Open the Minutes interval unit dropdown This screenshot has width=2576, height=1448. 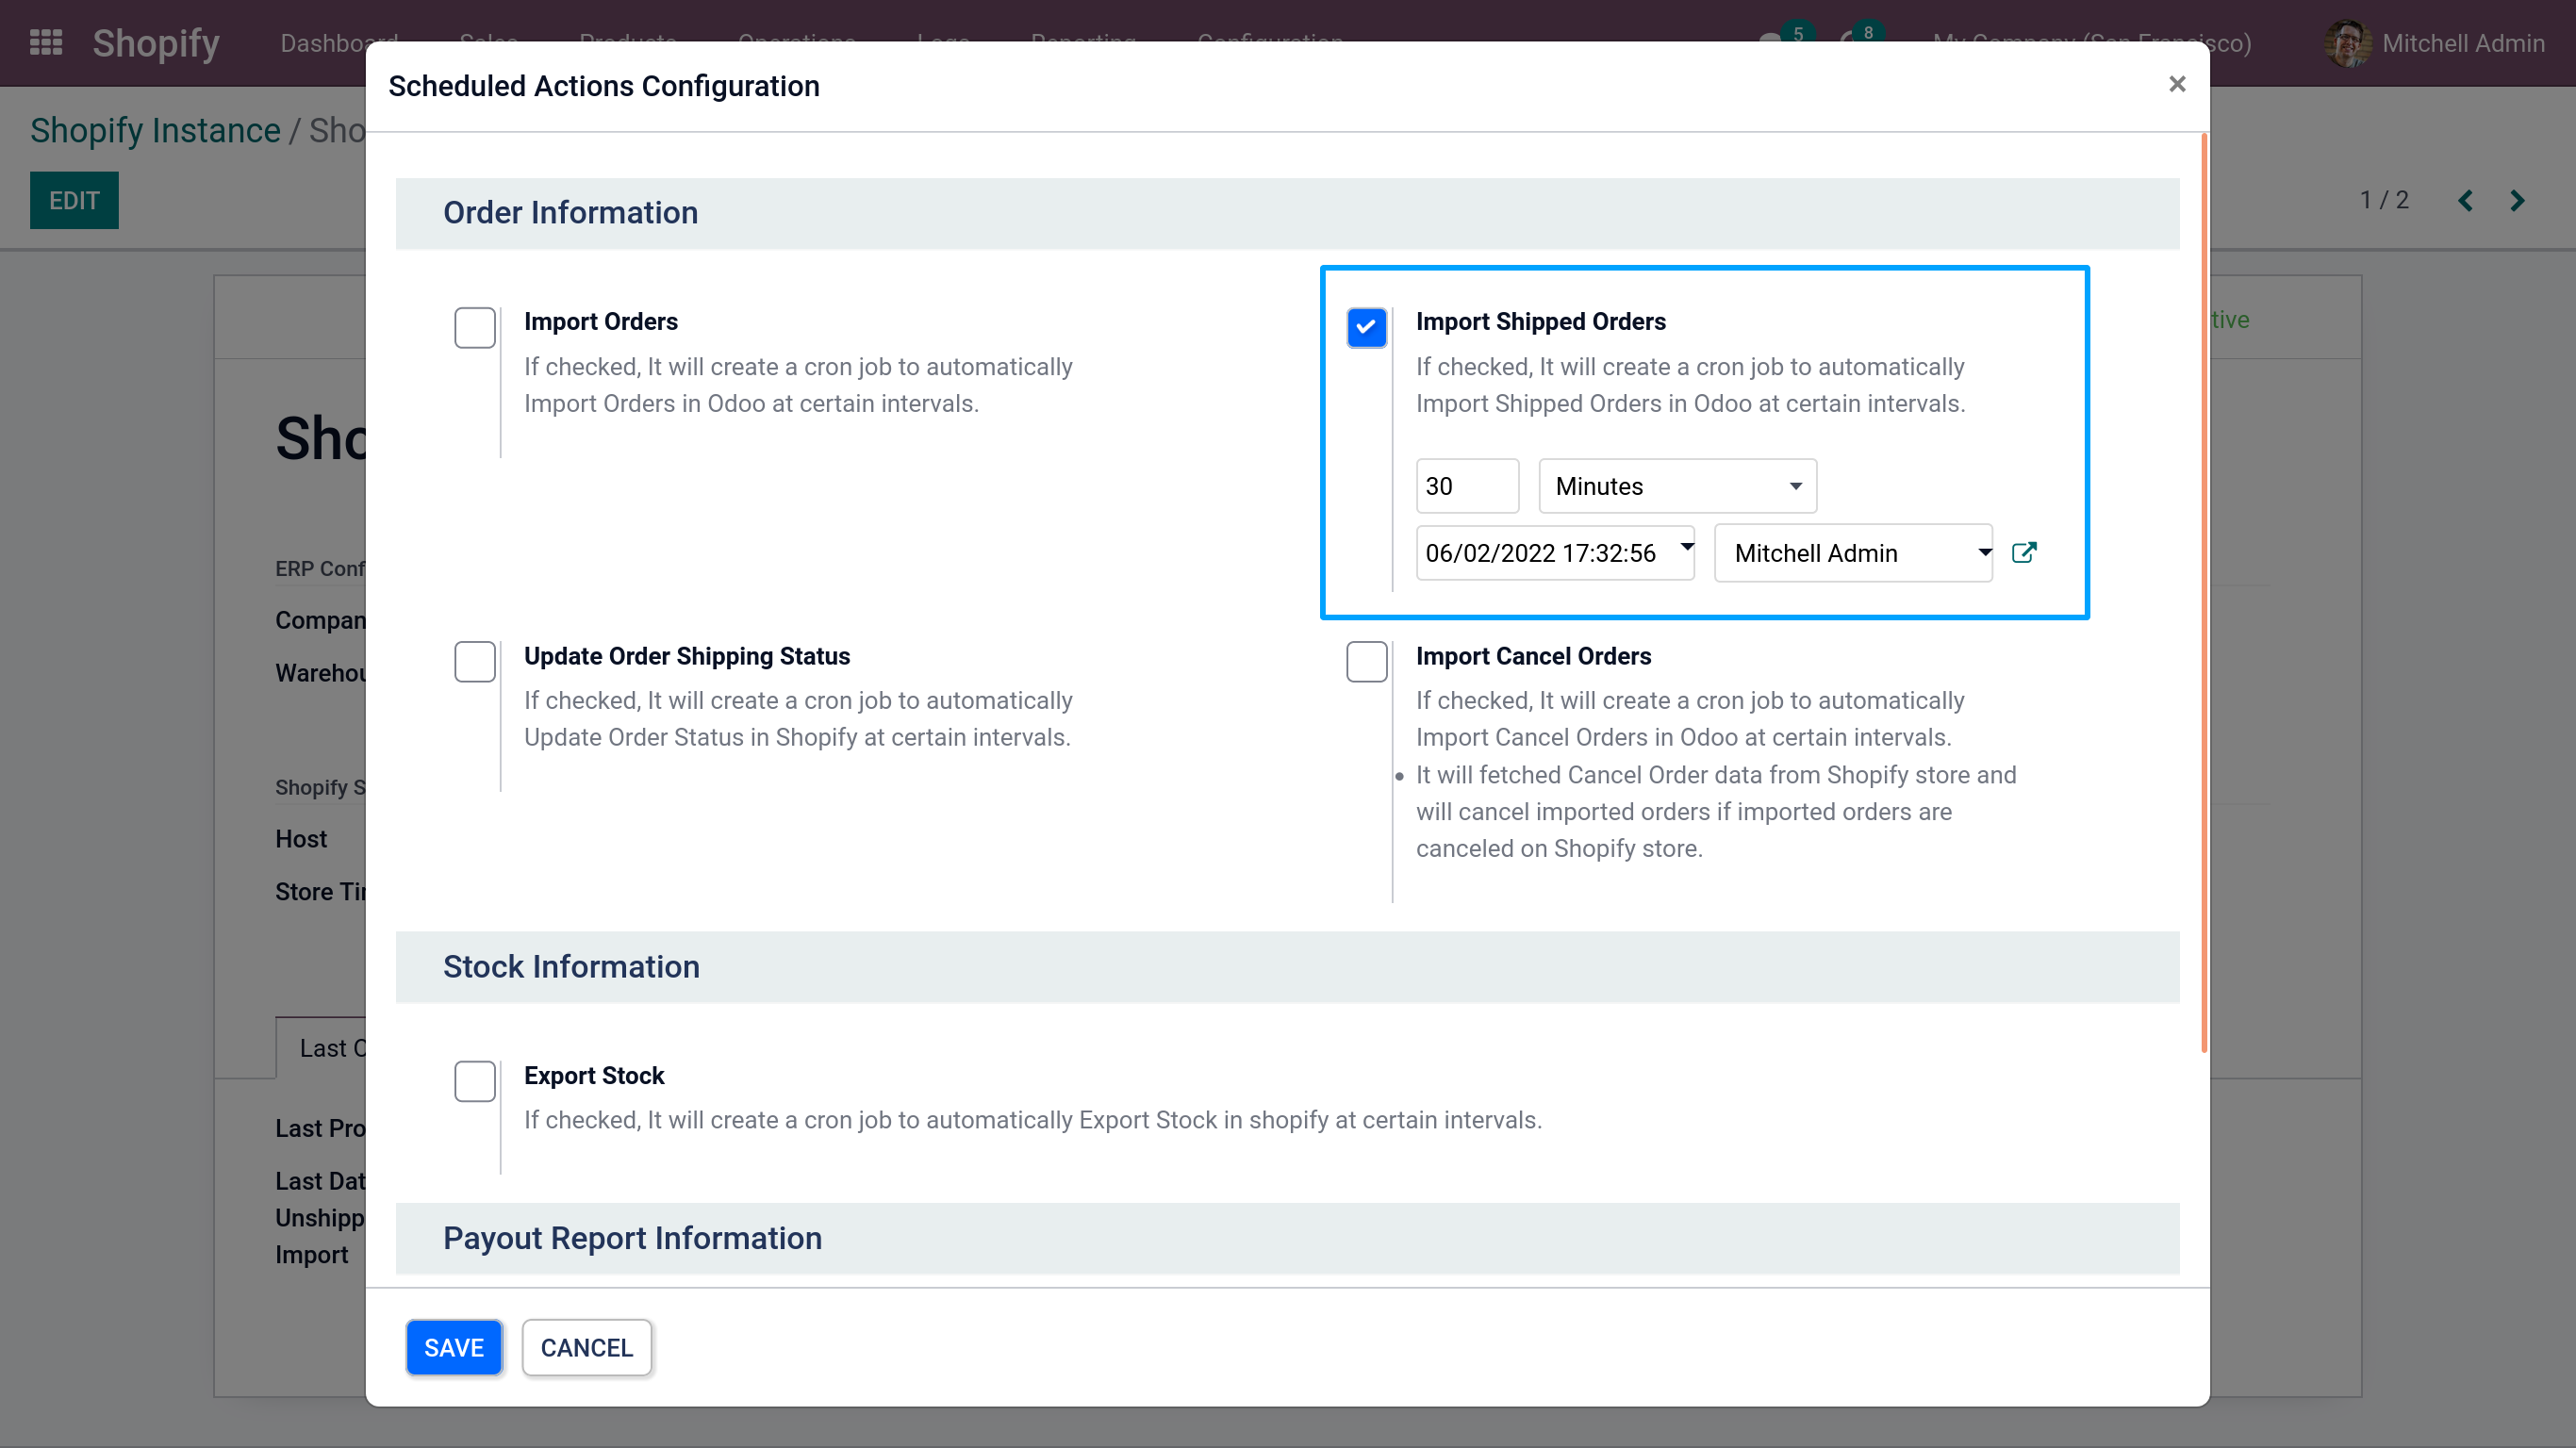pos(1677,486)
